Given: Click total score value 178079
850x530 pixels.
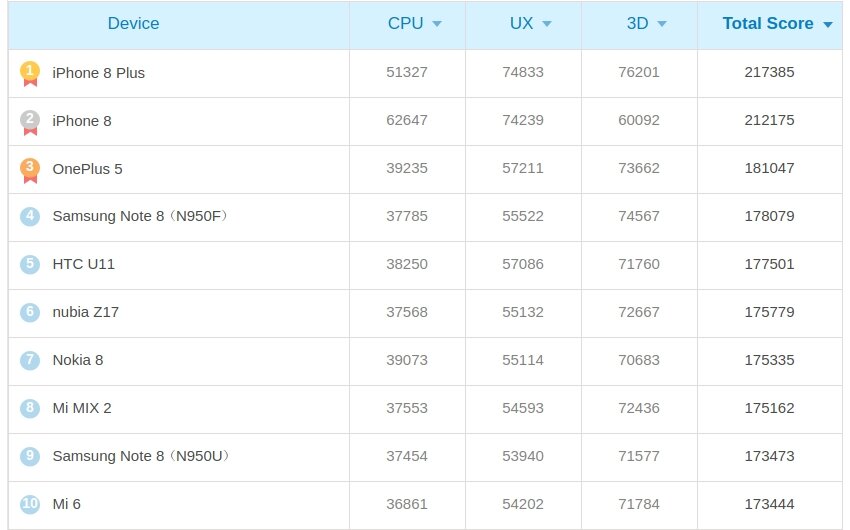Looking at the screenshot, I should tap(769, 216).
